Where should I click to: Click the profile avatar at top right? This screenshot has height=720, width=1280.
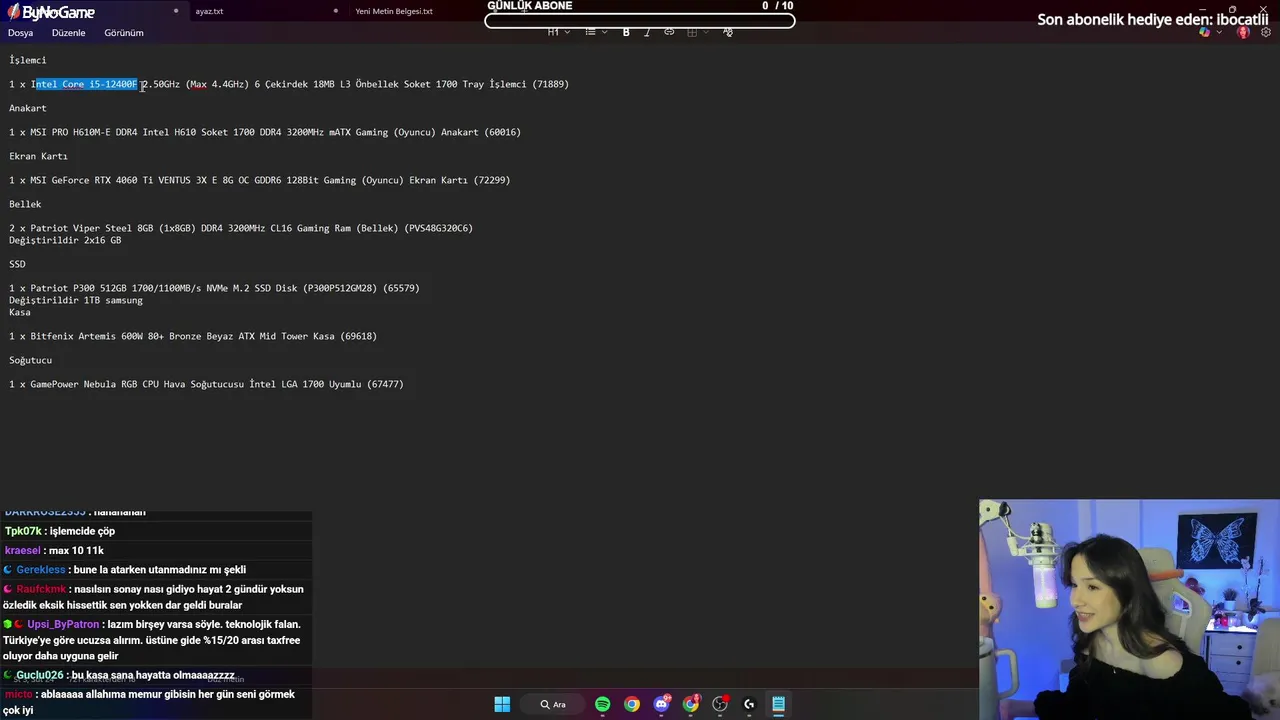tap(1243, 32)
